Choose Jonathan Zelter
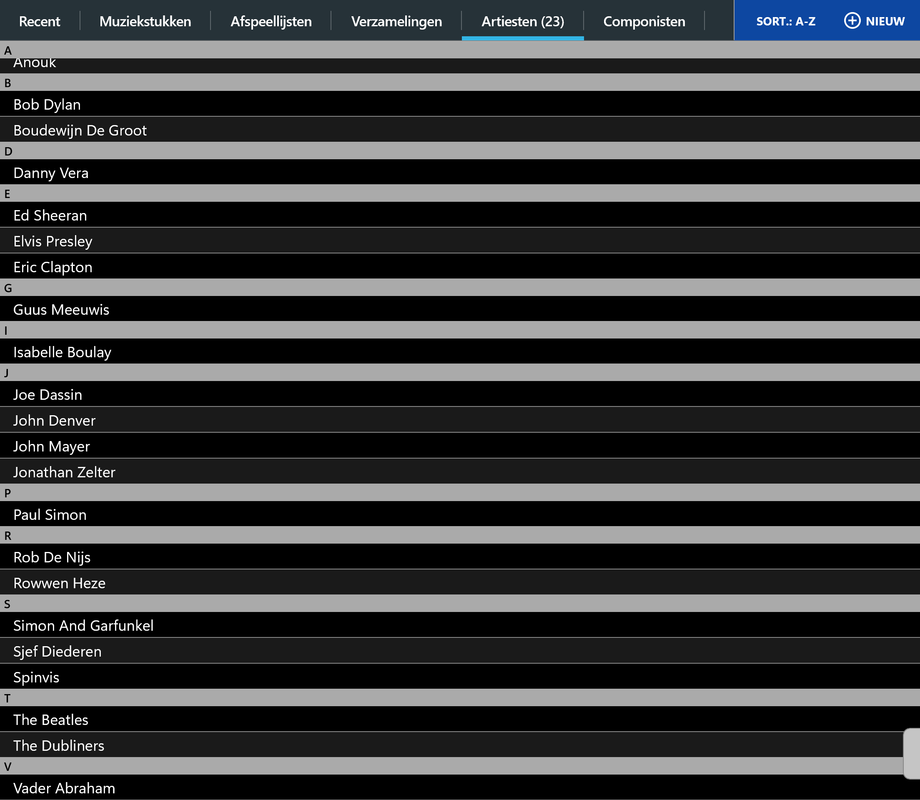The width and height of the screenshot is (920, 800). tap(460, 472)
